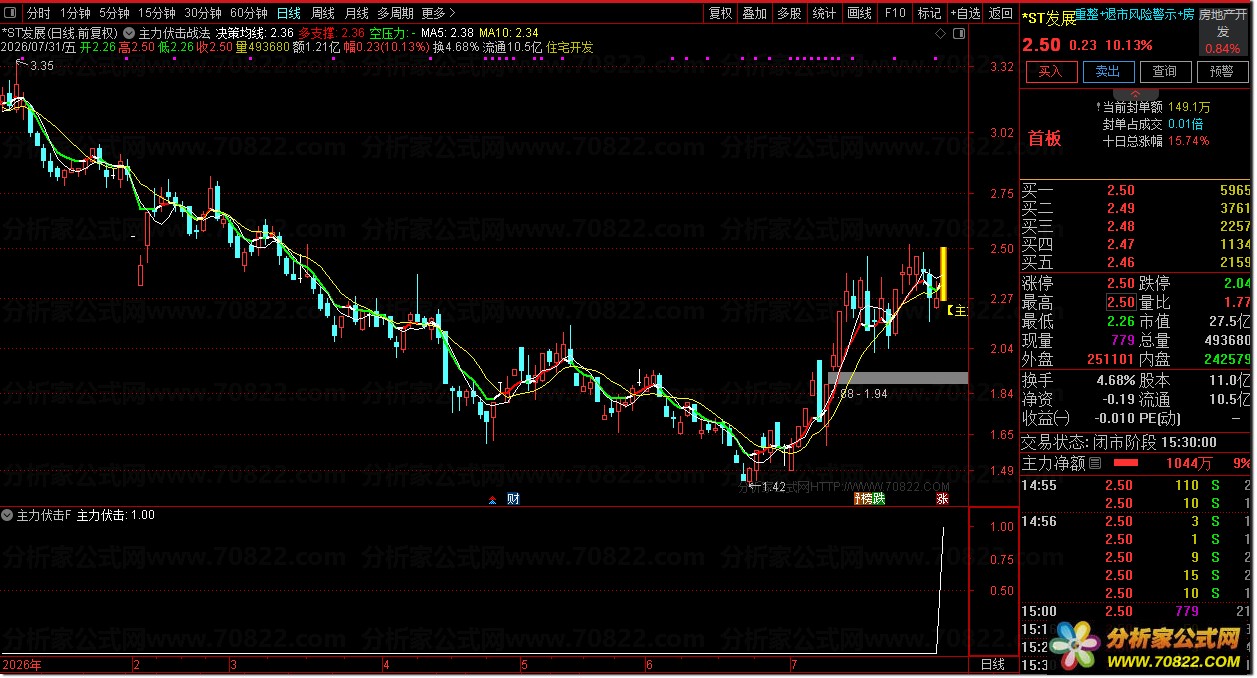Open the 房地产开发 sector box
The image size is (1257, 678).
click(x=1222, y=32)
